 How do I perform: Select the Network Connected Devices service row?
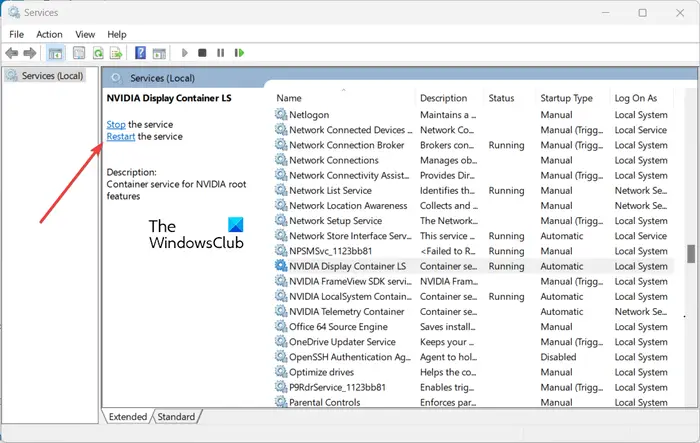[473, 130]
